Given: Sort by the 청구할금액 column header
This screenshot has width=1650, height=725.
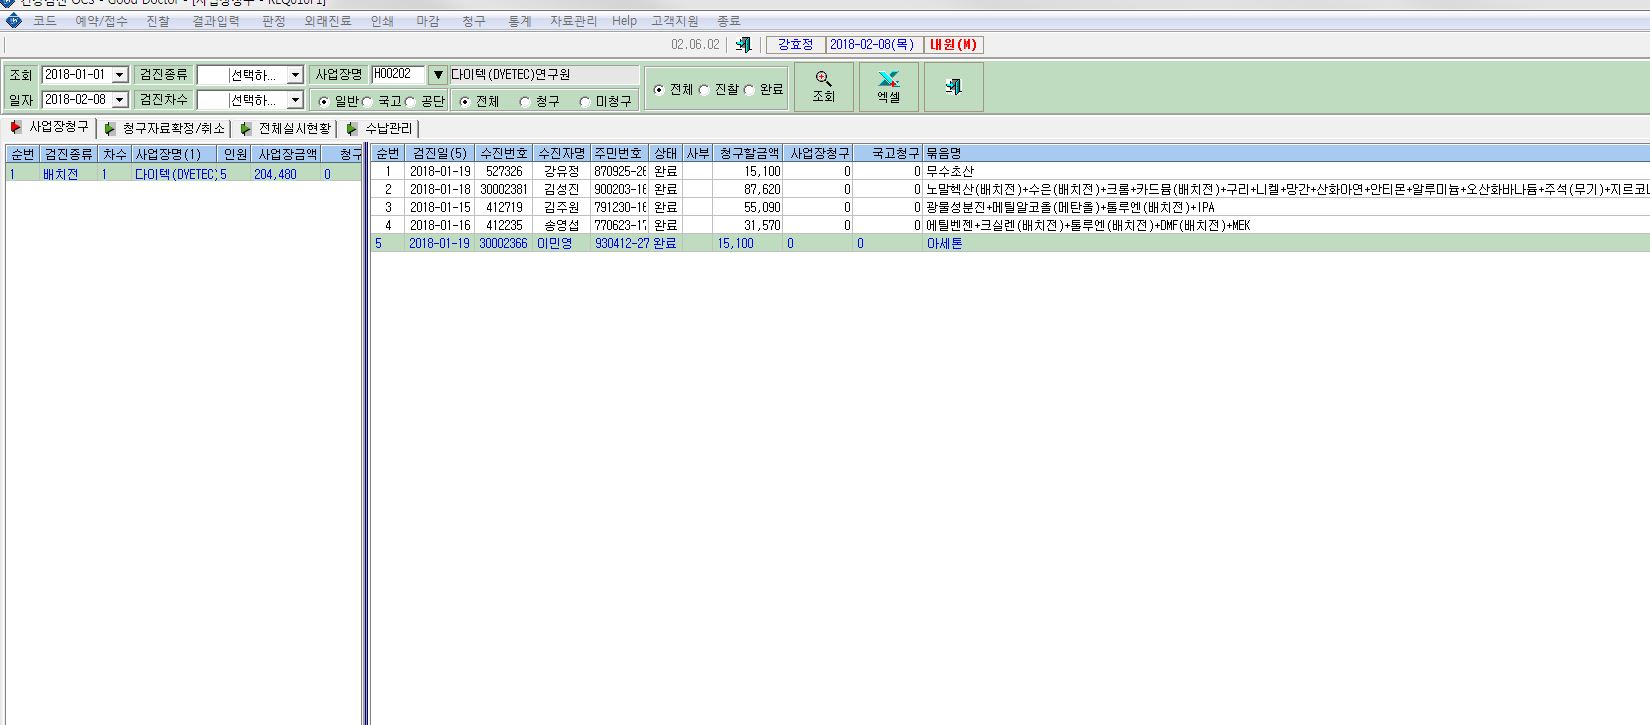Looking at the screenshot, I should click(x=749, y=154).
